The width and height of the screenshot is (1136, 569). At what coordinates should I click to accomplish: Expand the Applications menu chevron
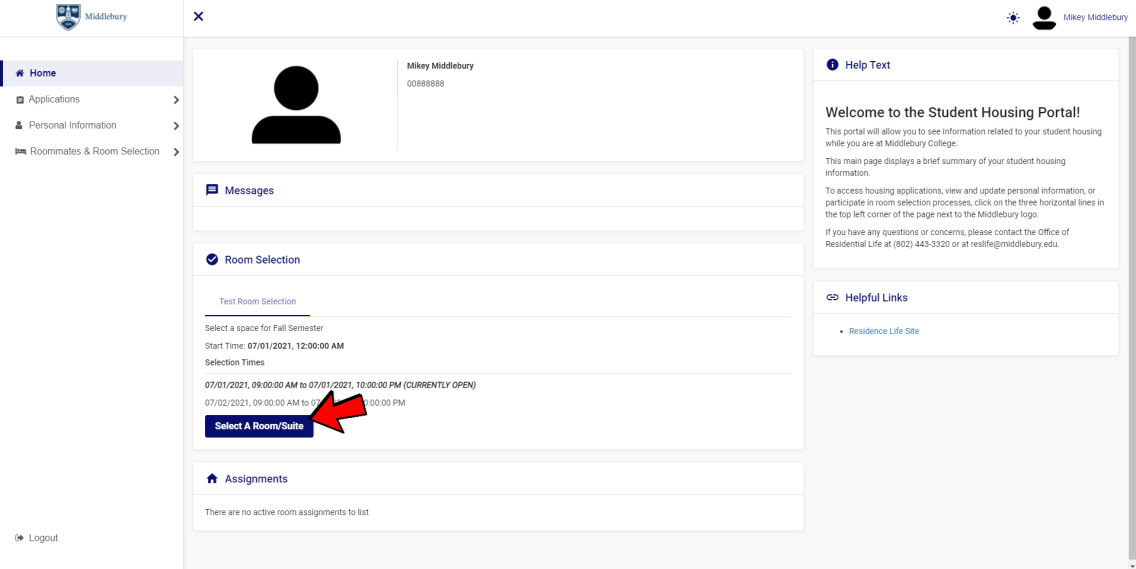(176, 100)
